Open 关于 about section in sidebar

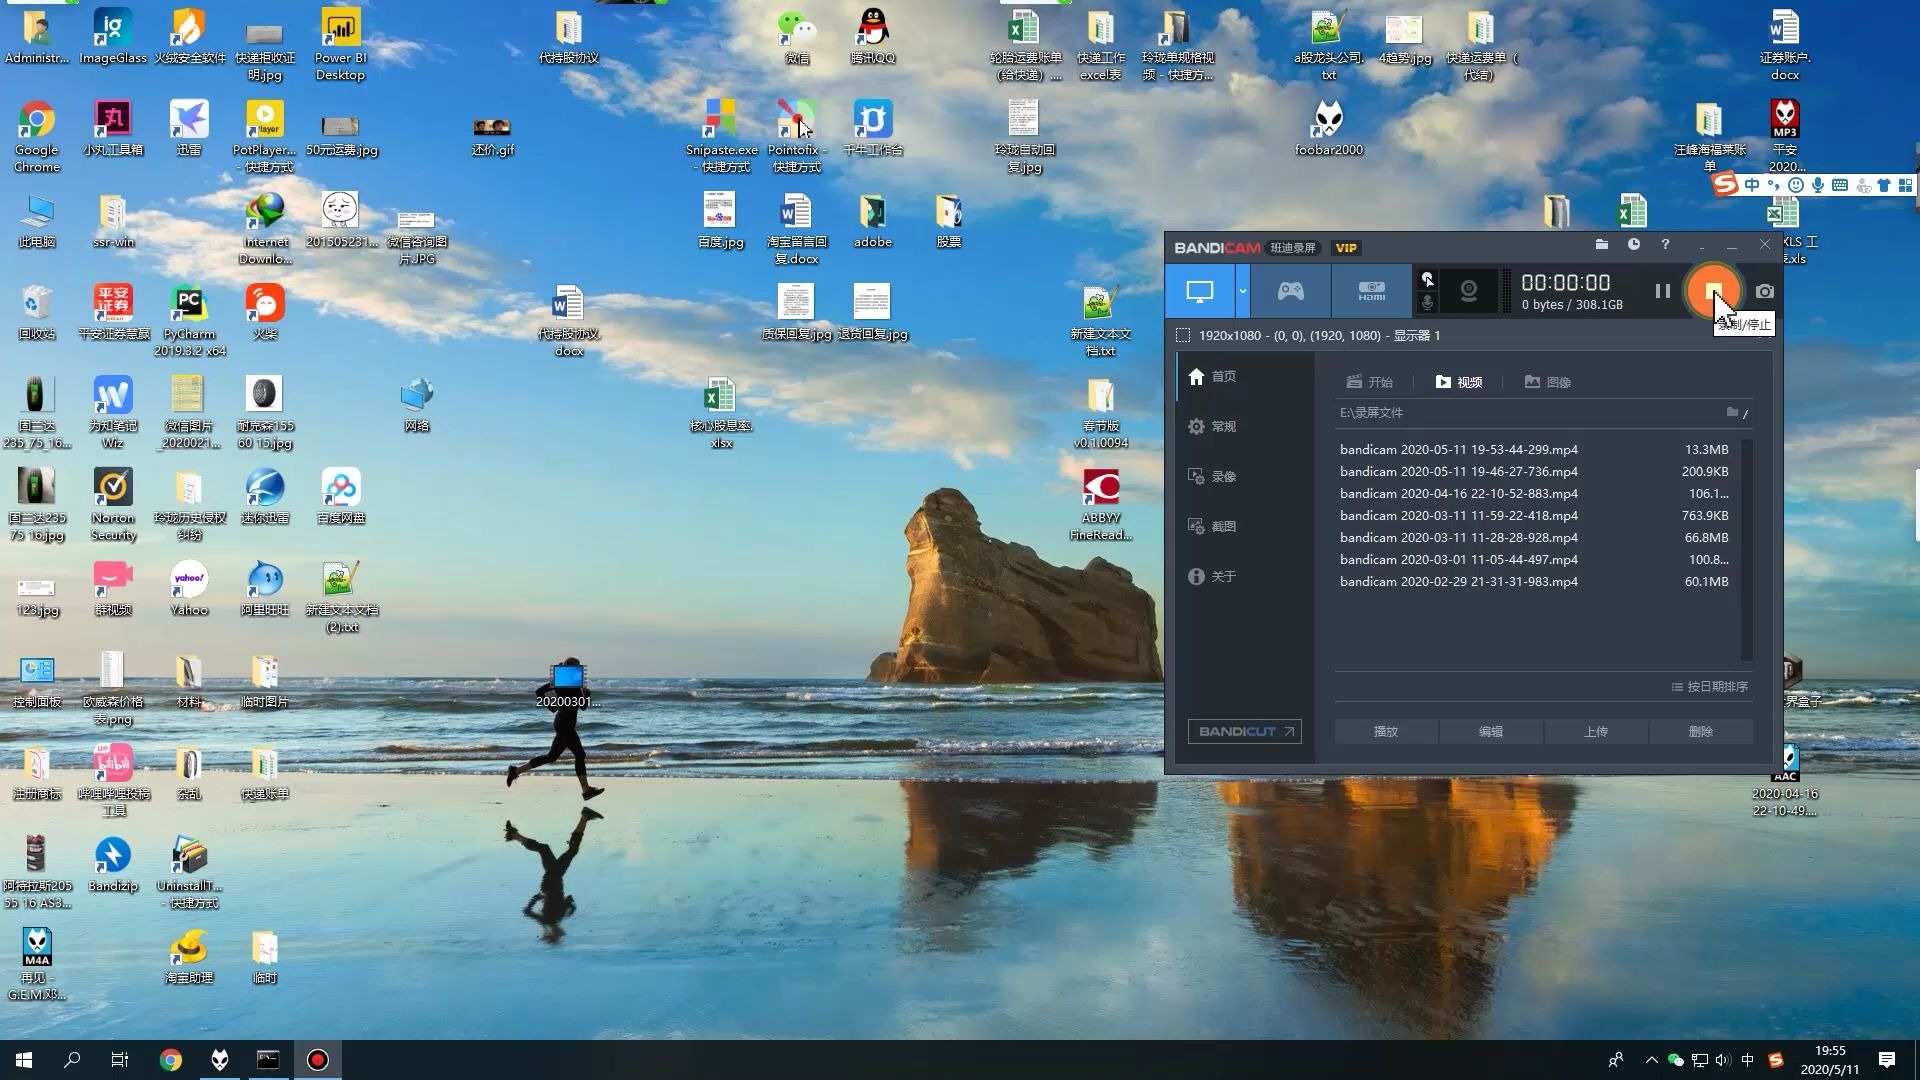tap(1245, 576)
